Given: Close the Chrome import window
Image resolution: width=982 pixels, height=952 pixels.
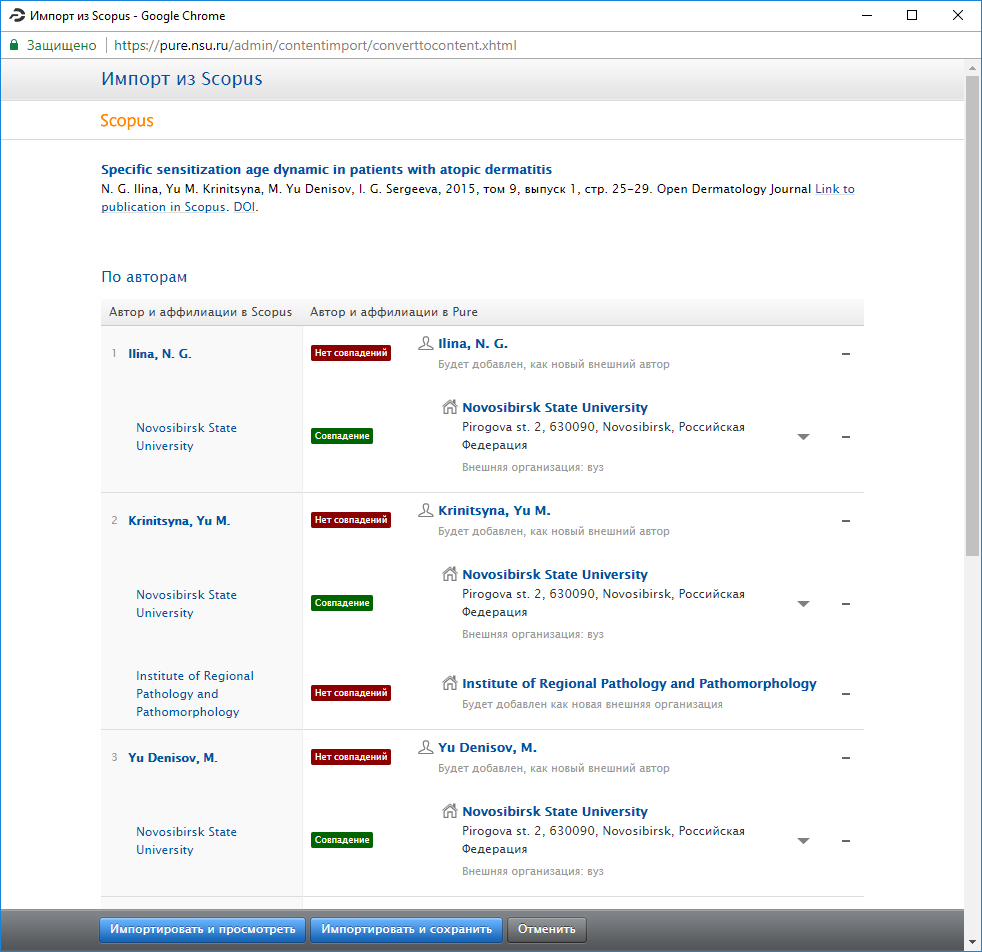Looking at the screenshot, I should (958, 16).
